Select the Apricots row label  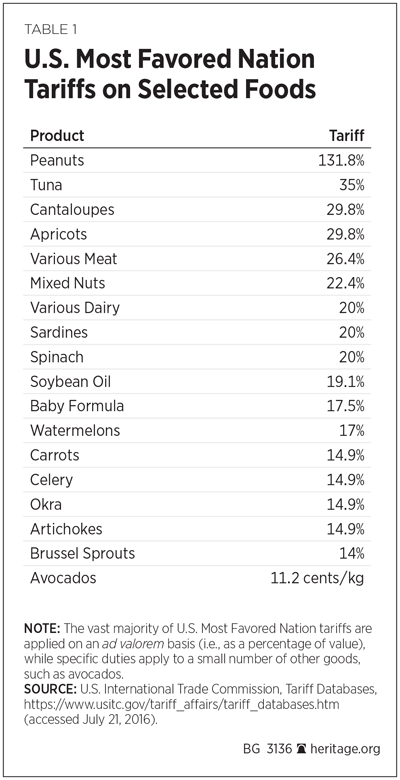(x=58, y=234)
